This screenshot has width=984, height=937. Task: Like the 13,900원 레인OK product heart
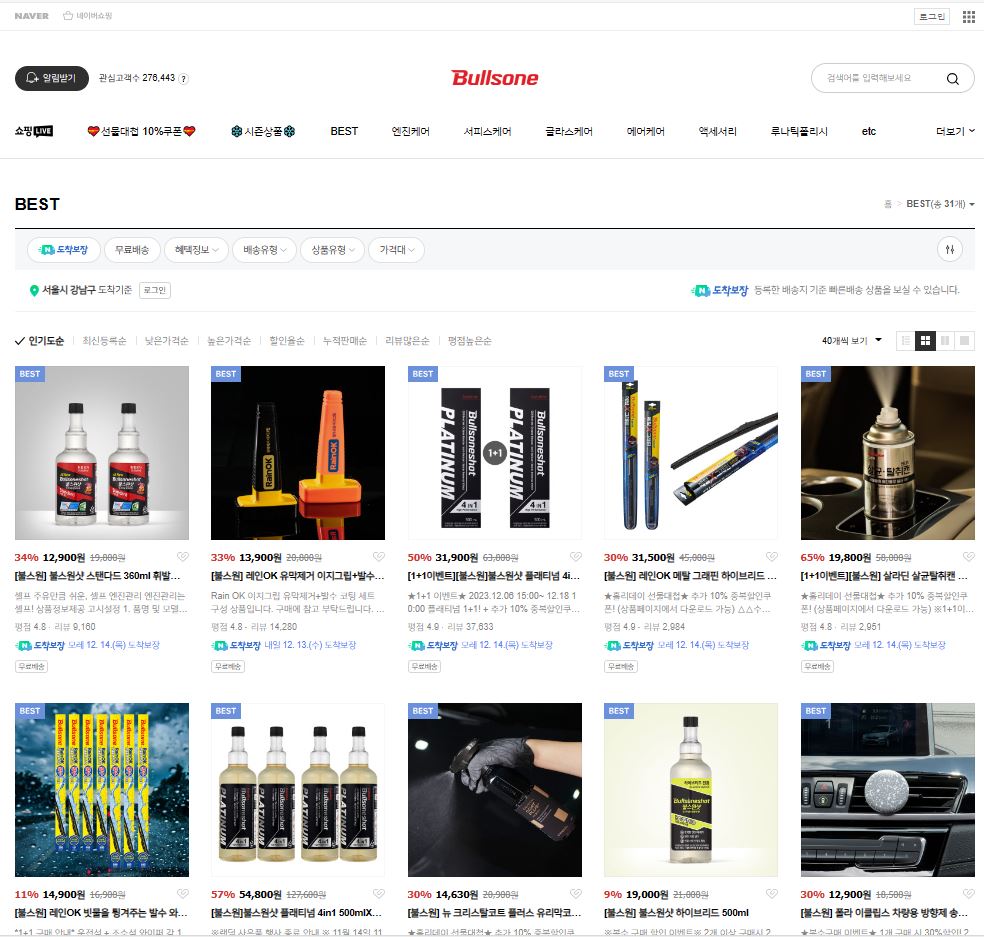(378, 557)
